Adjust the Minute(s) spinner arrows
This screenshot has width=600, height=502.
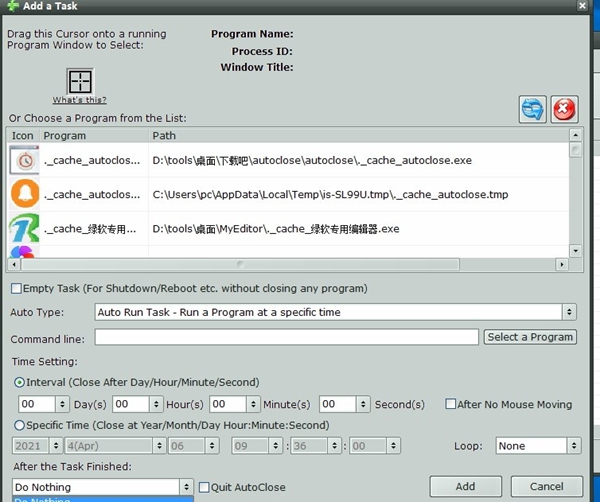[x=253, y=404]
